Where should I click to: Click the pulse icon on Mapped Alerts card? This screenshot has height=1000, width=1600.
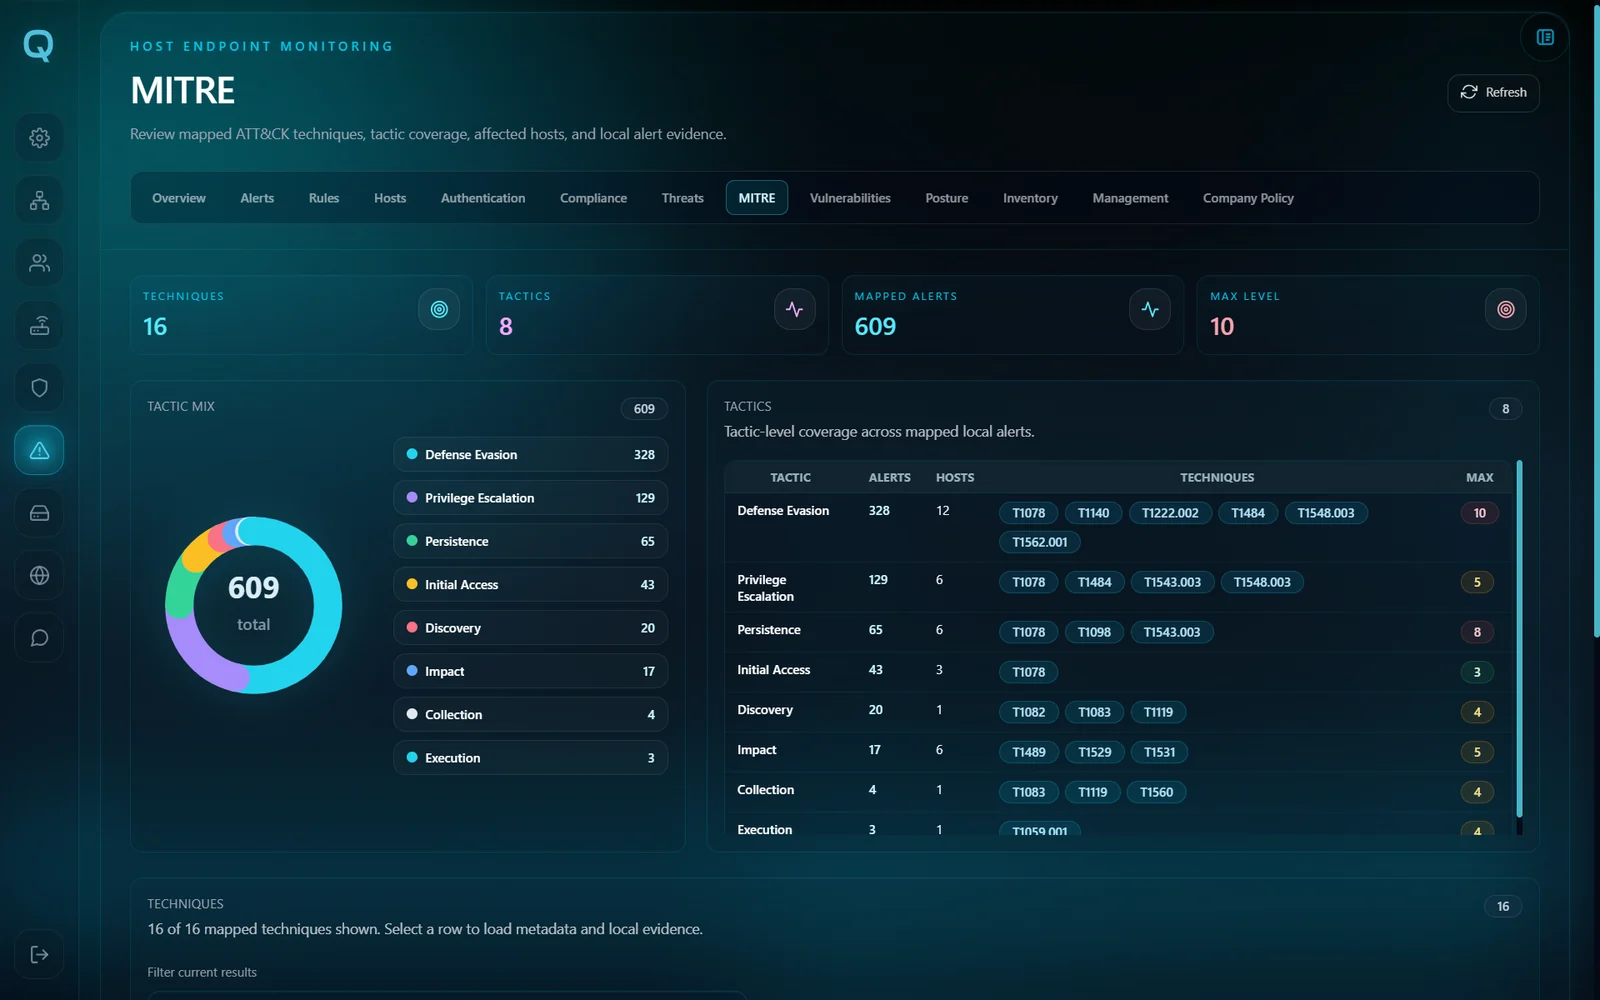coord(1150,310)
